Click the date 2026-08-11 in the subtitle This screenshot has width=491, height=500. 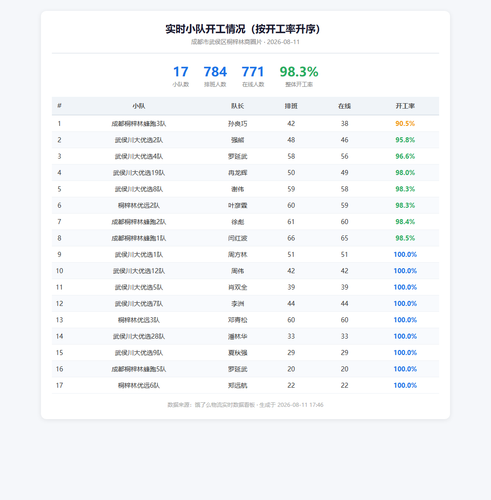tap(283, 42)
